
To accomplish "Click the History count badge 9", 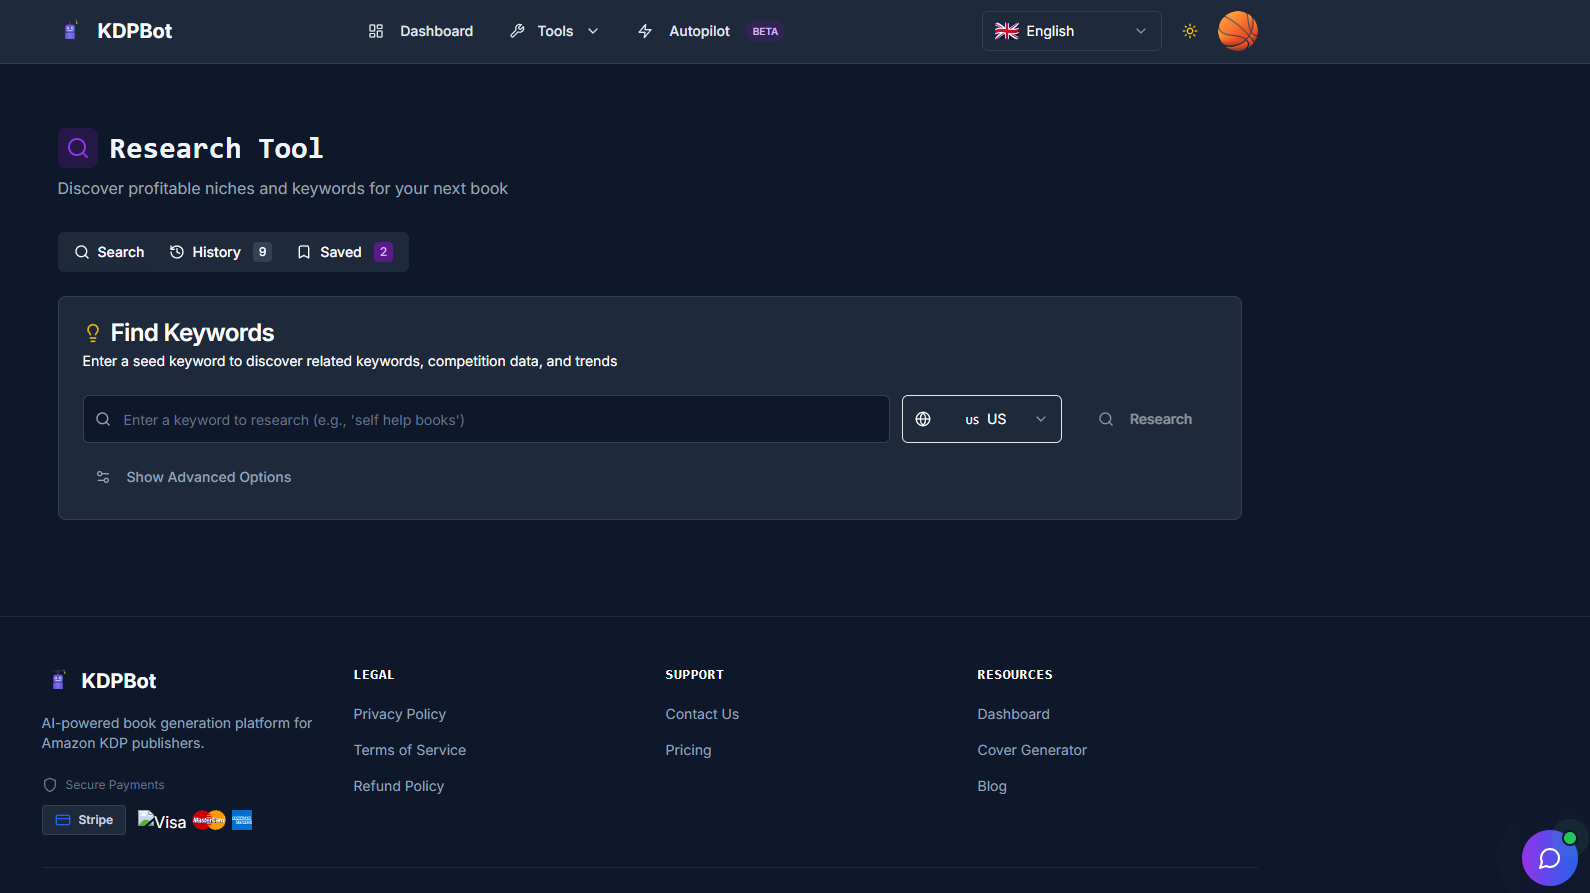I will click(x=263, y=252).
